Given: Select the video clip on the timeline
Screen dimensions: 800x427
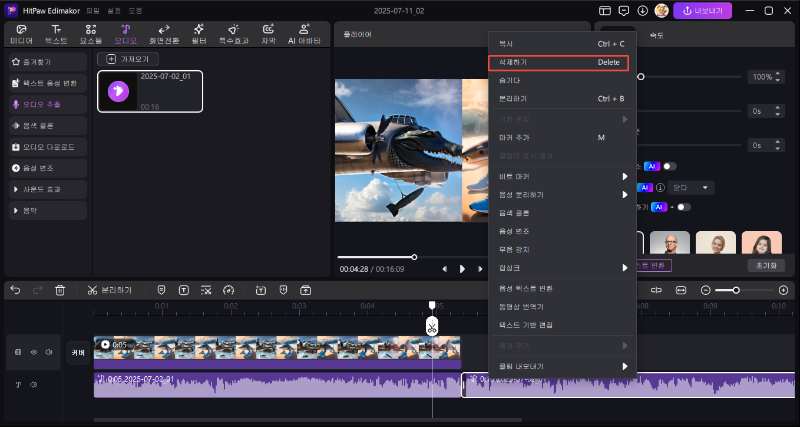Looking at the screenshot, I should pyautogui.click(x=278, y=352).
